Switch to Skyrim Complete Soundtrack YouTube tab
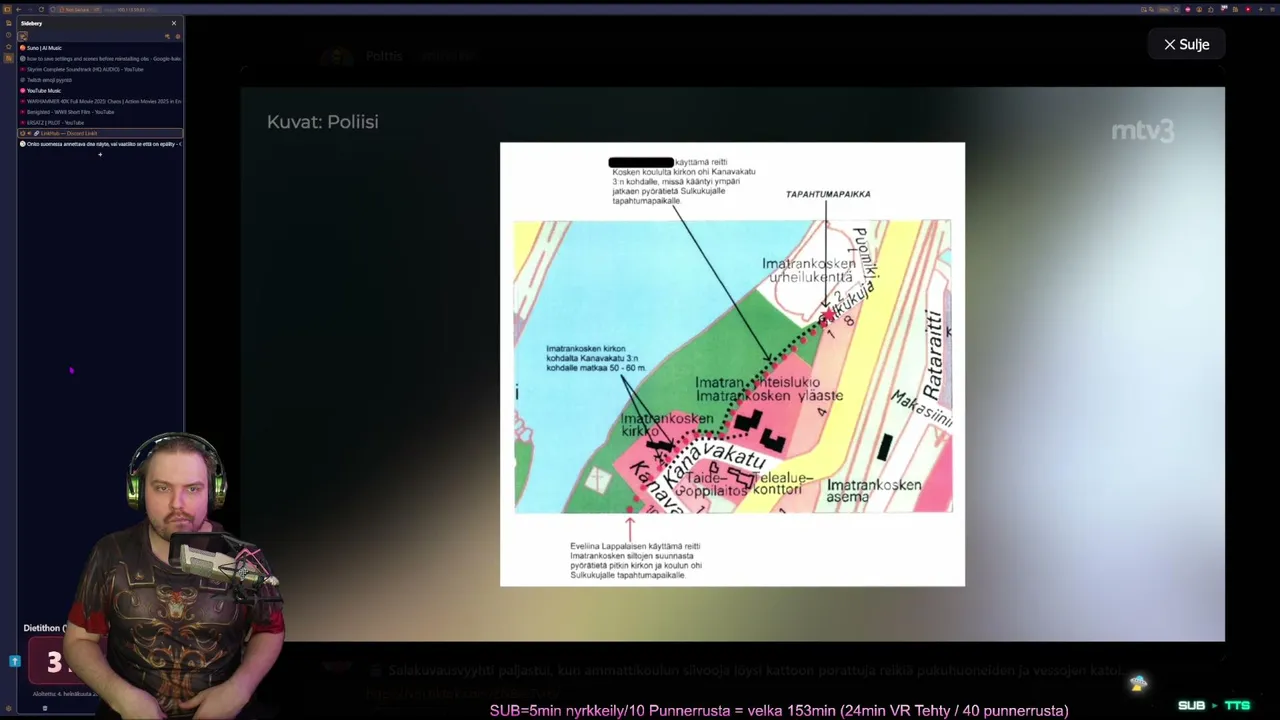 100,69
